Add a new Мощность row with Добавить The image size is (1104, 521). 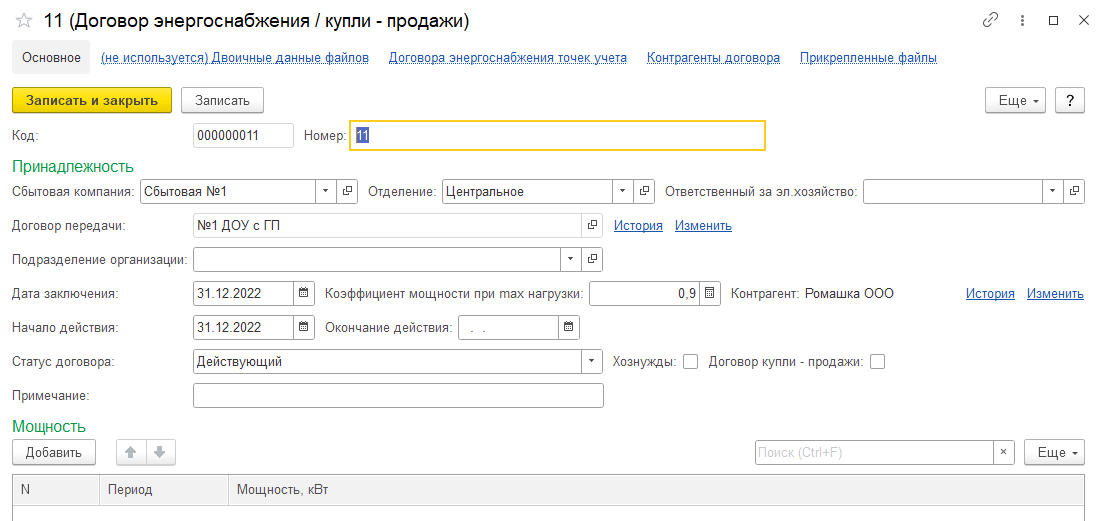click(x=54, y=452)
